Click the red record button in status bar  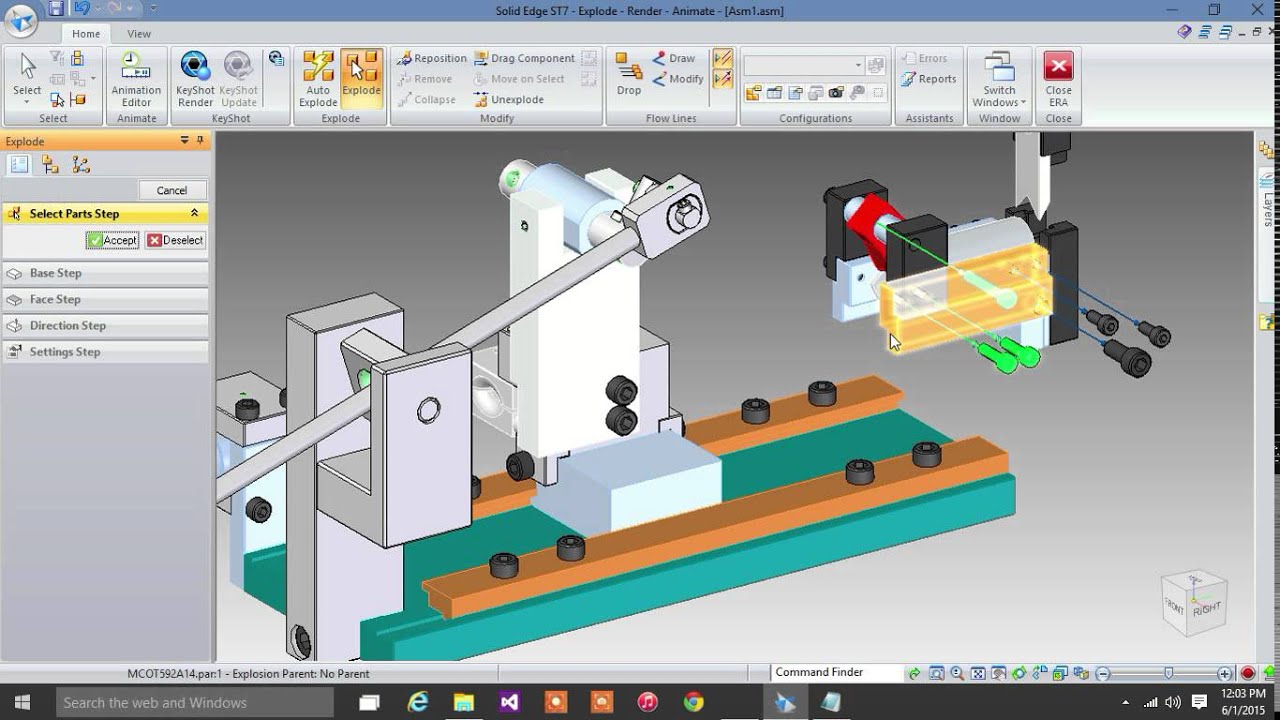(x=1247, y=673)
